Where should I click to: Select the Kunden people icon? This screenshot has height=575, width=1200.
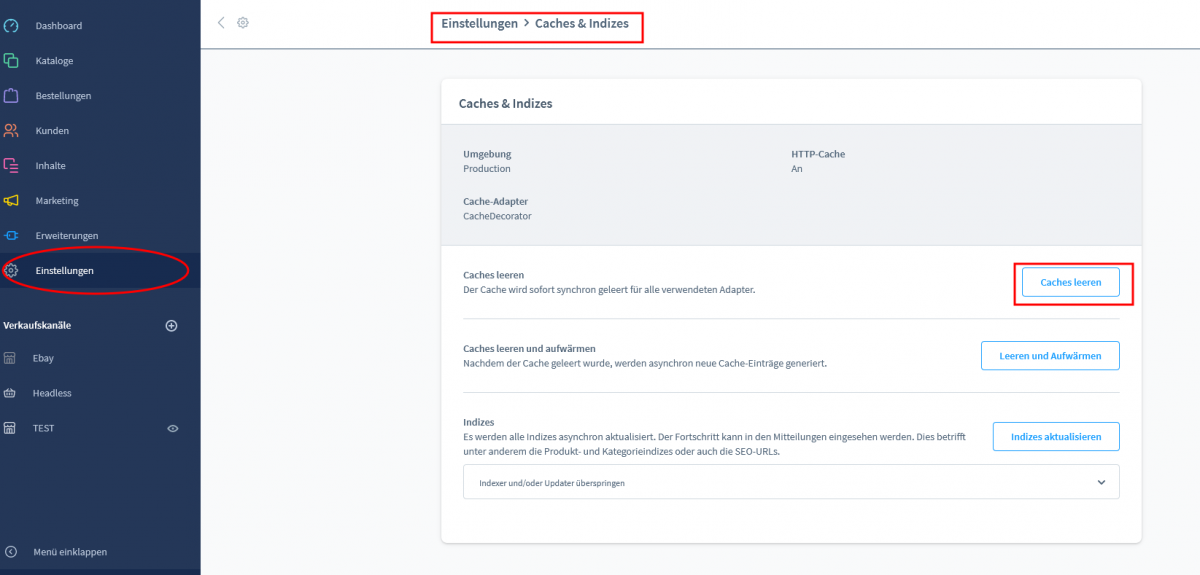[x=11, y=131]
